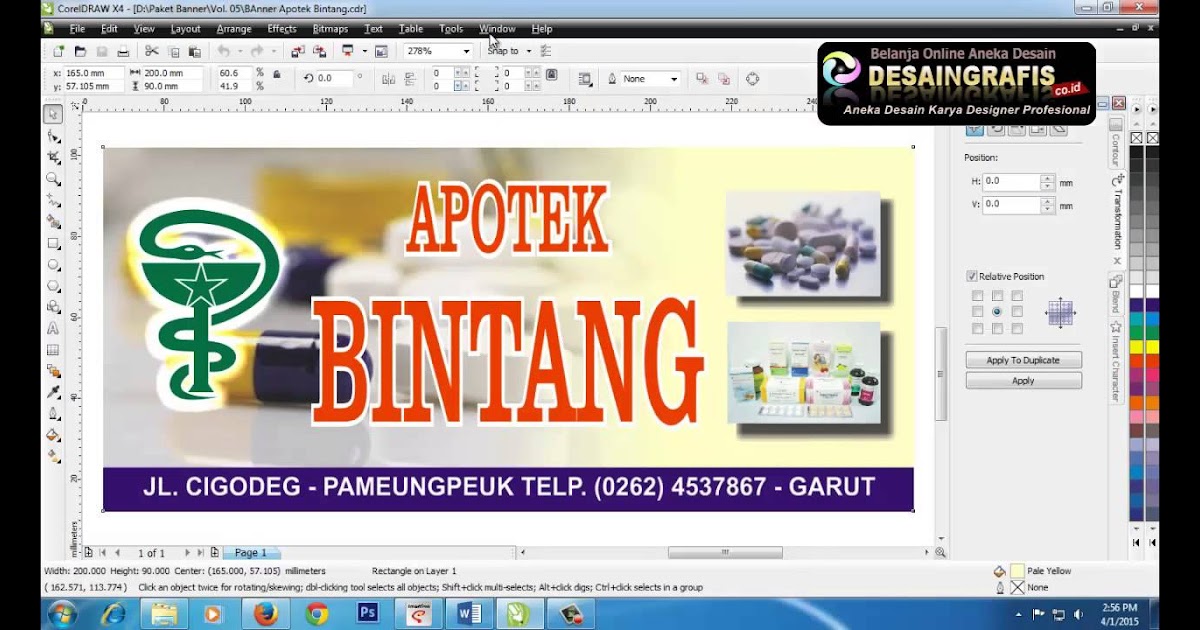Click the H position input field

coord(1011,182)
